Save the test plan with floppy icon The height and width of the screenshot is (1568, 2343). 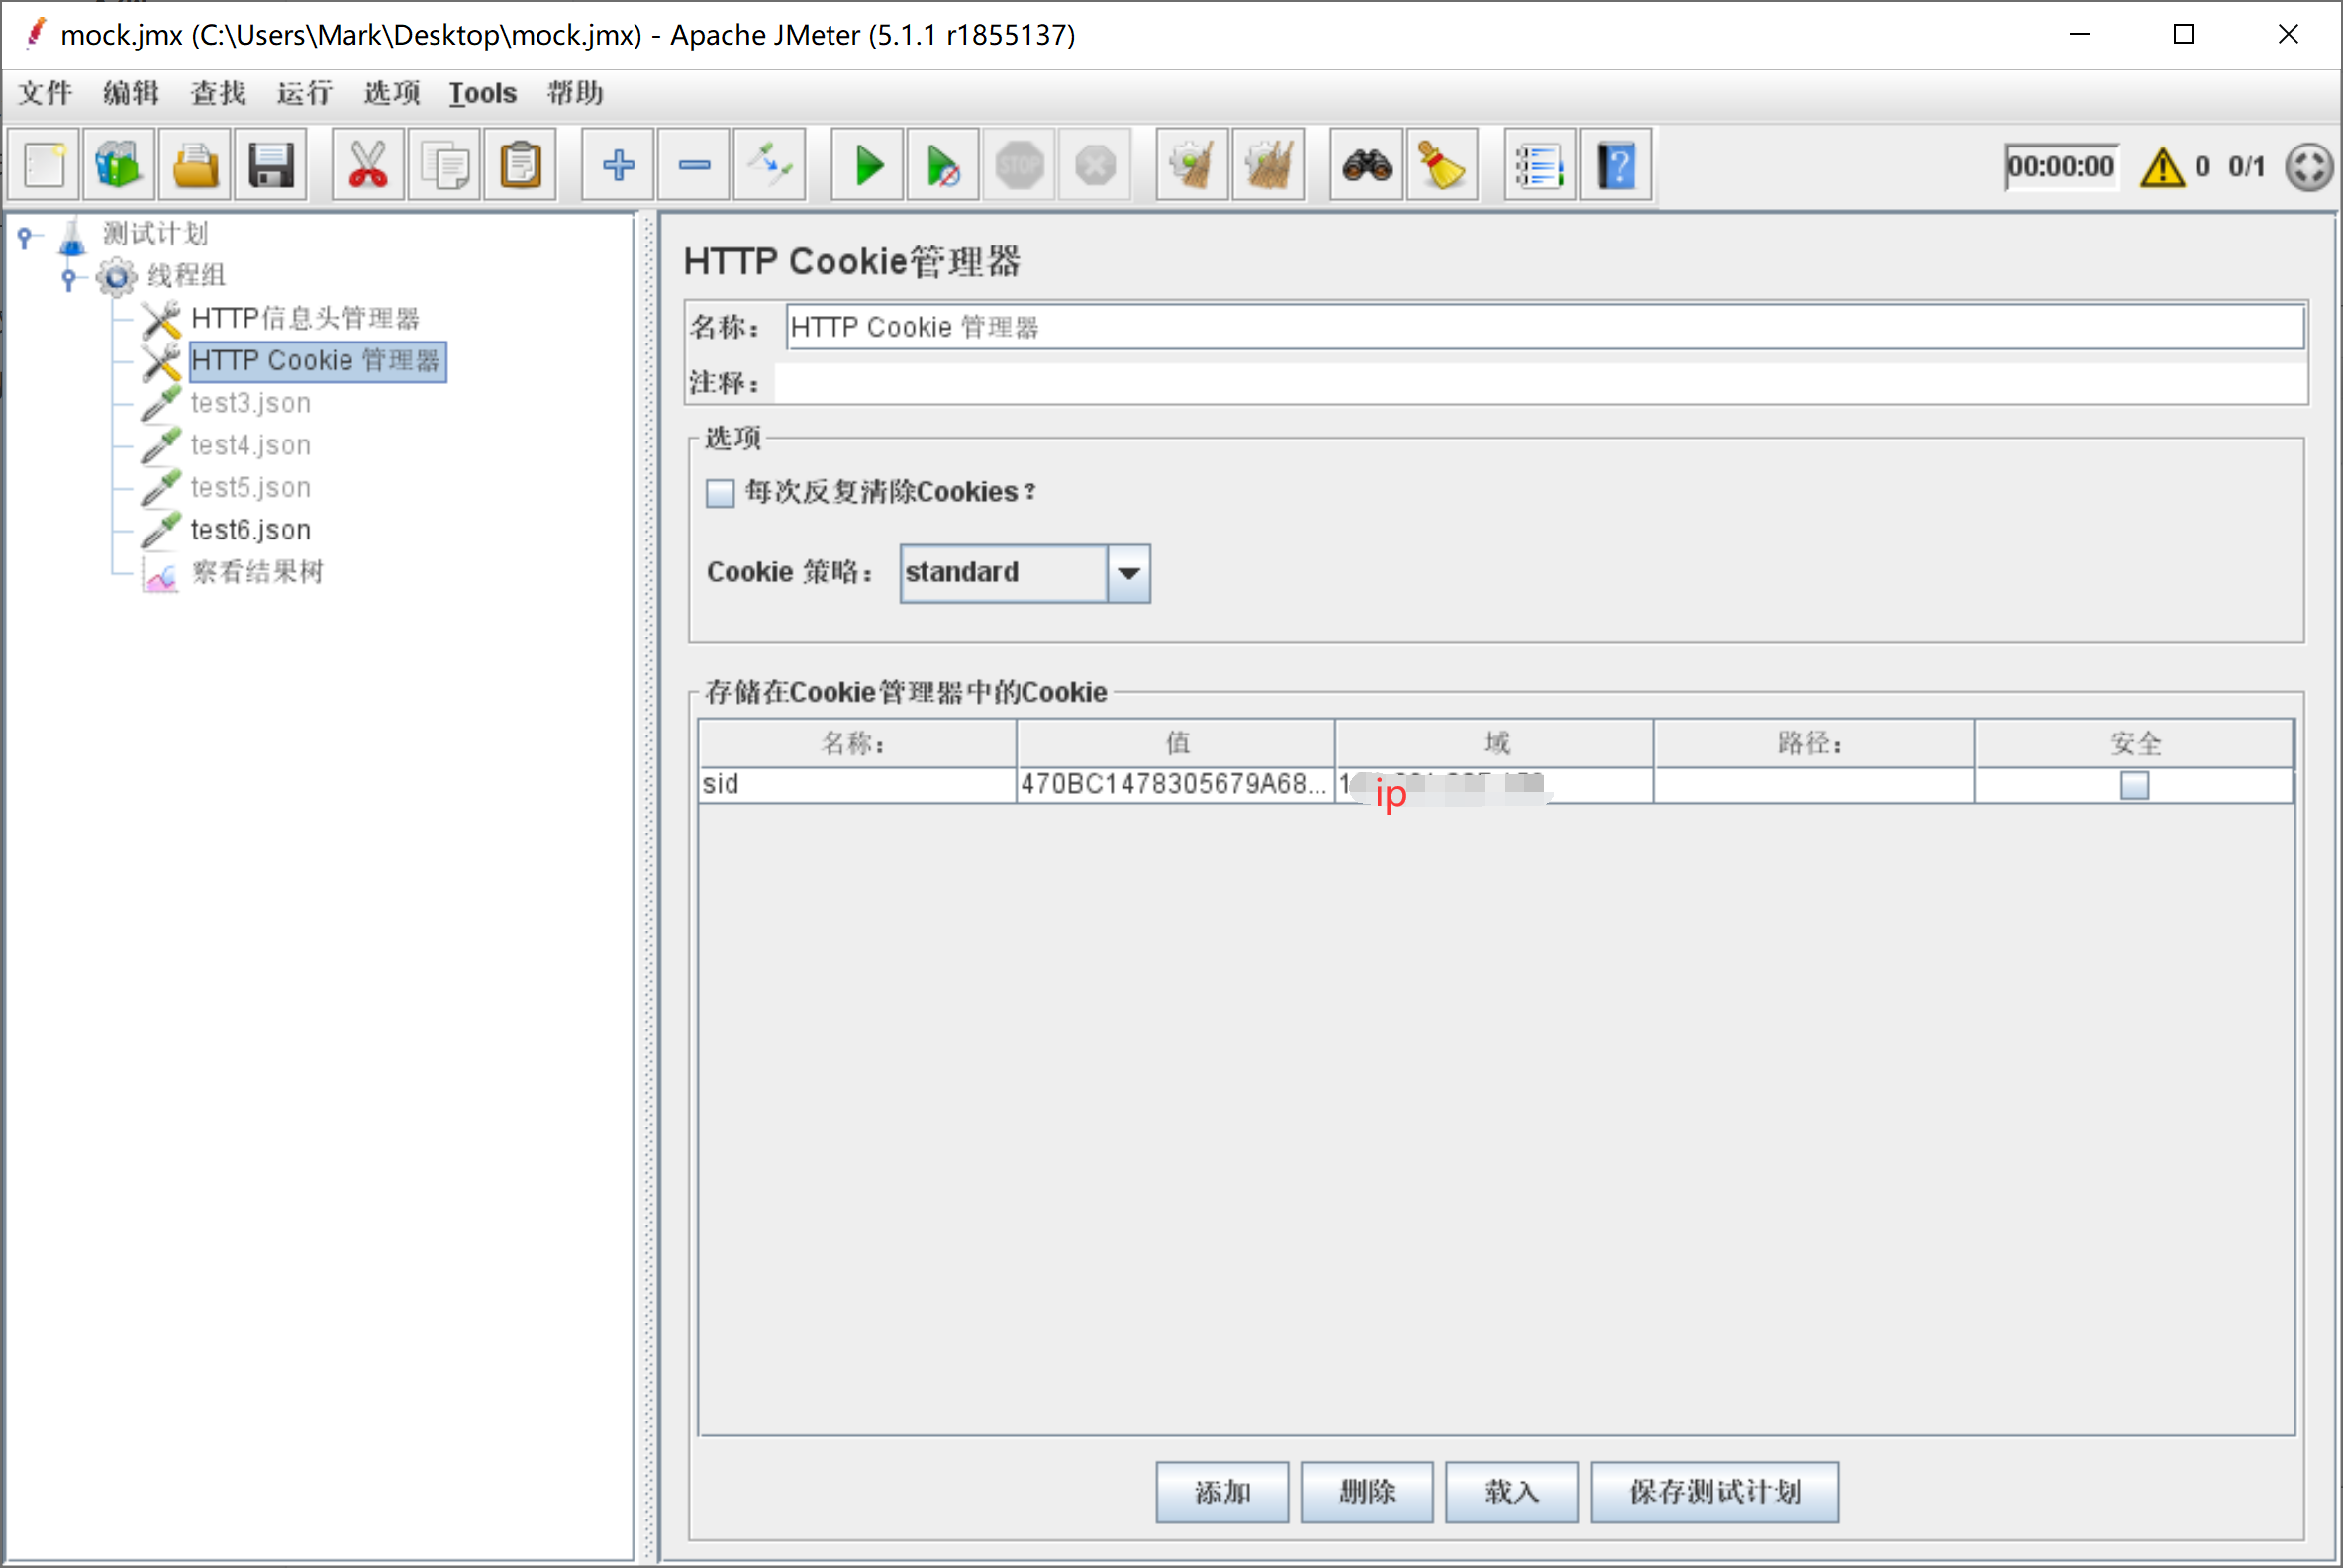click(x=271, y=165)
